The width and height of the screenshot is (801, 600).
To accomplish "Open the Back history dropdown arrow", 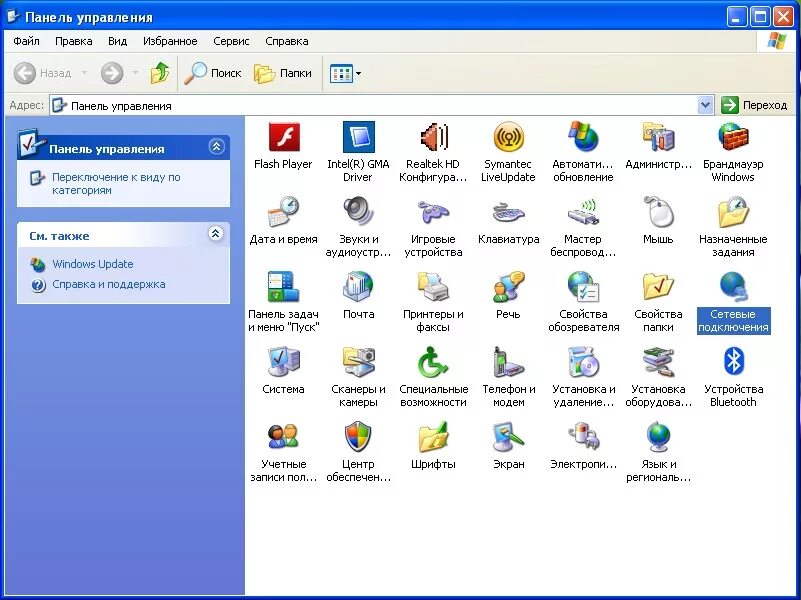I will coord(84,73).
